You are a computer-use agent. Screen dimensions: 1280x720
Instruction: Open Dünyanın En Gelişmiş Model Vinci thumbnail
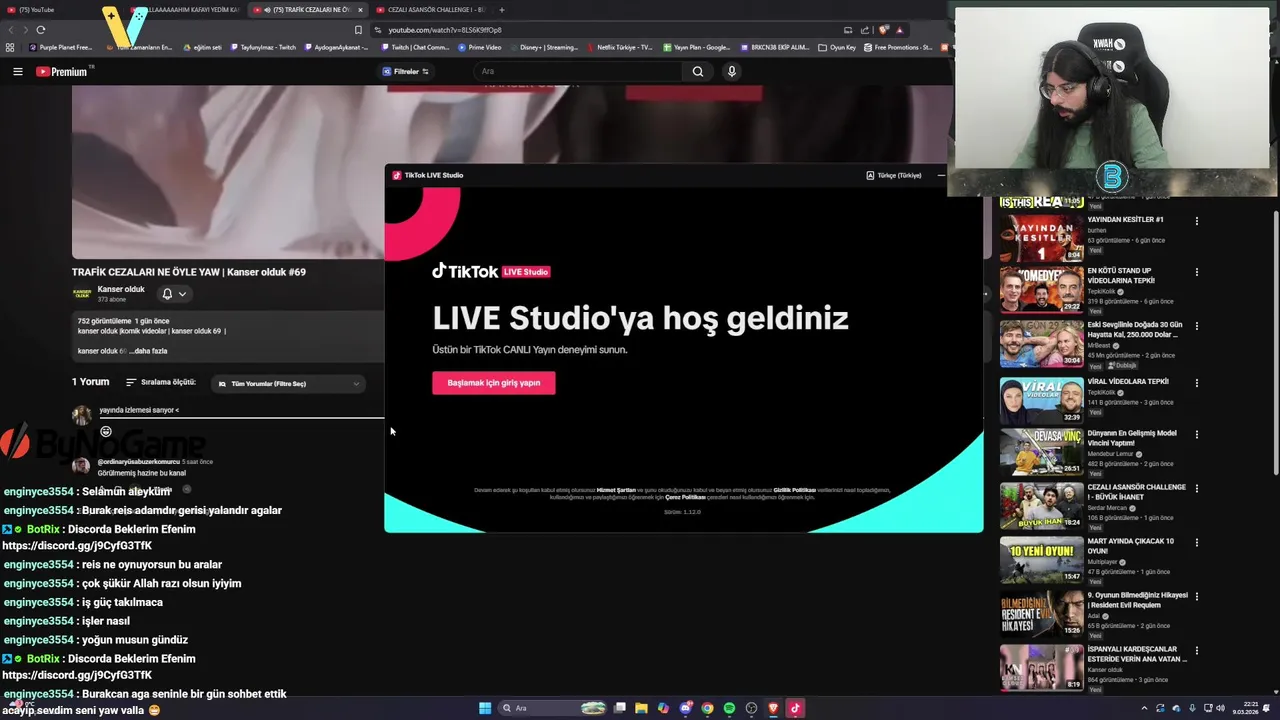pos(1041,452)
